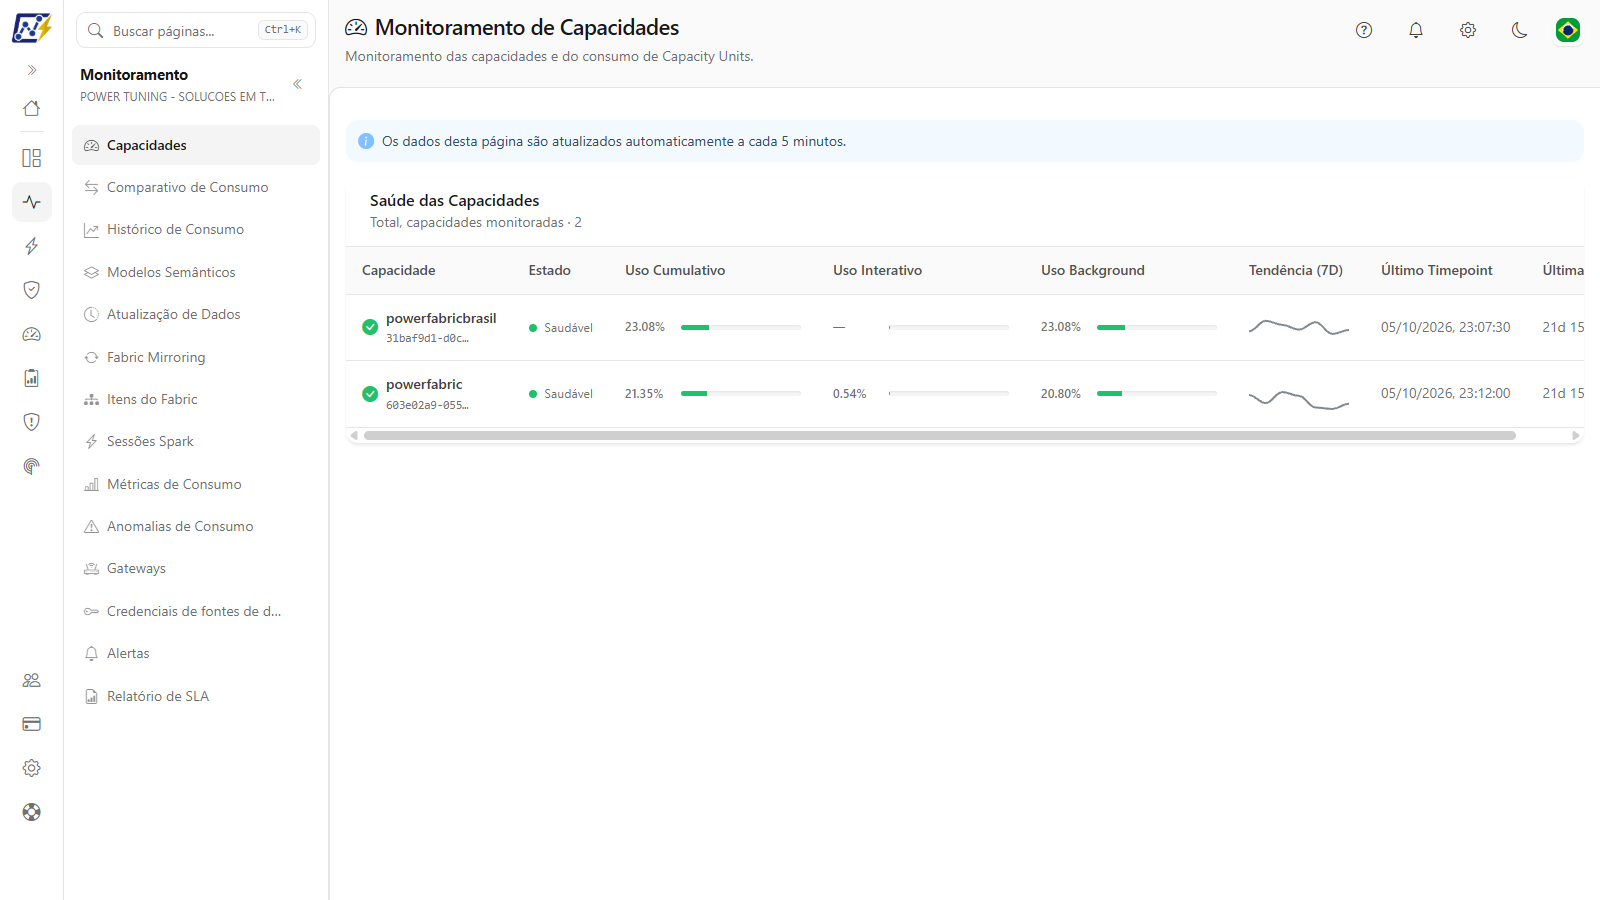This screenshot has height=900, width=1600.
Task: Open top bar settings gear icon
Action: [x=1468, y=30]
